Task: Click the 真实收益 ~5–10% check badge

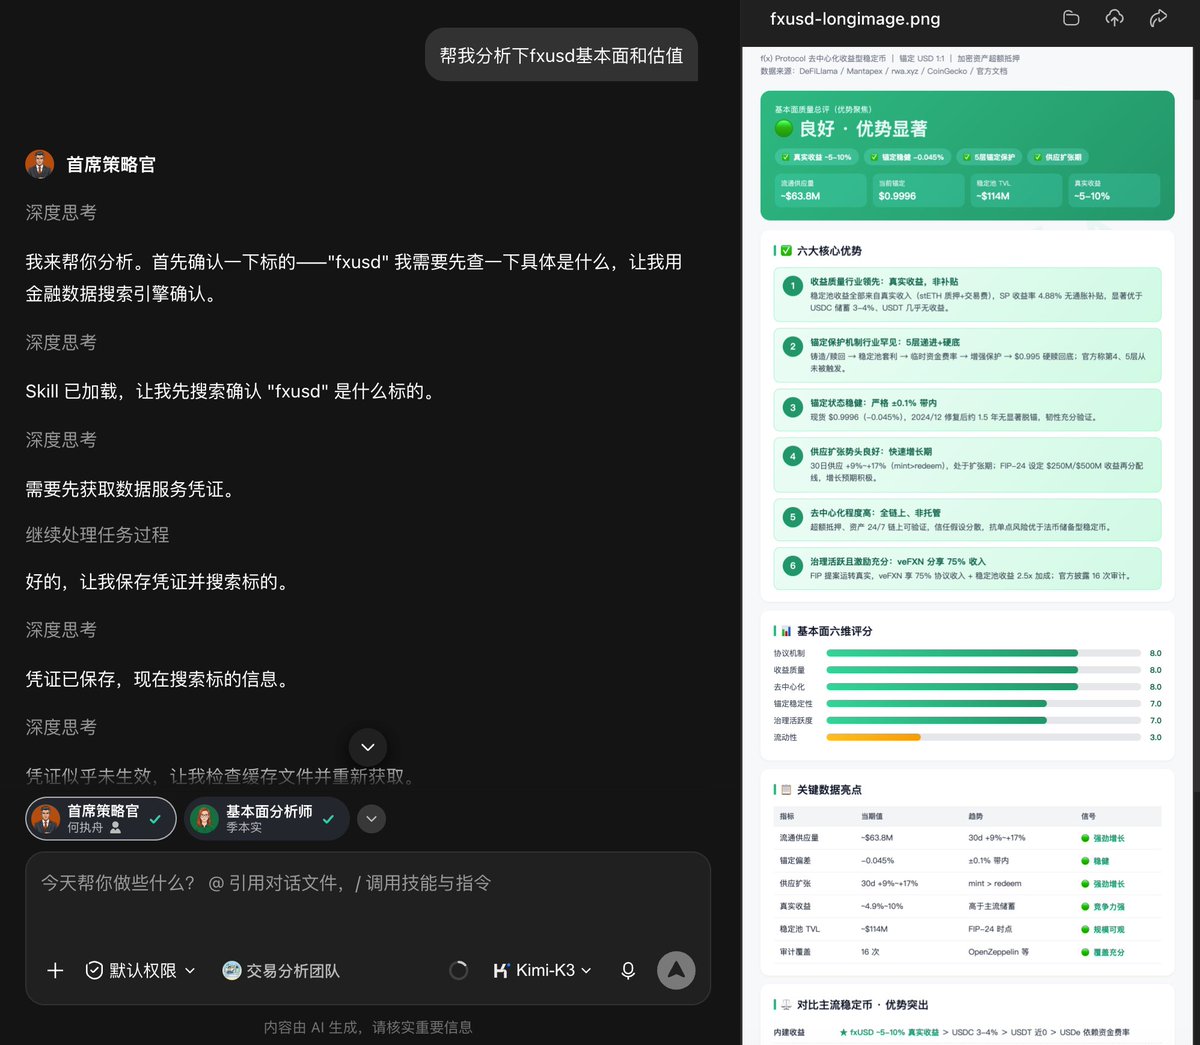Action: [x=816, y=157]
